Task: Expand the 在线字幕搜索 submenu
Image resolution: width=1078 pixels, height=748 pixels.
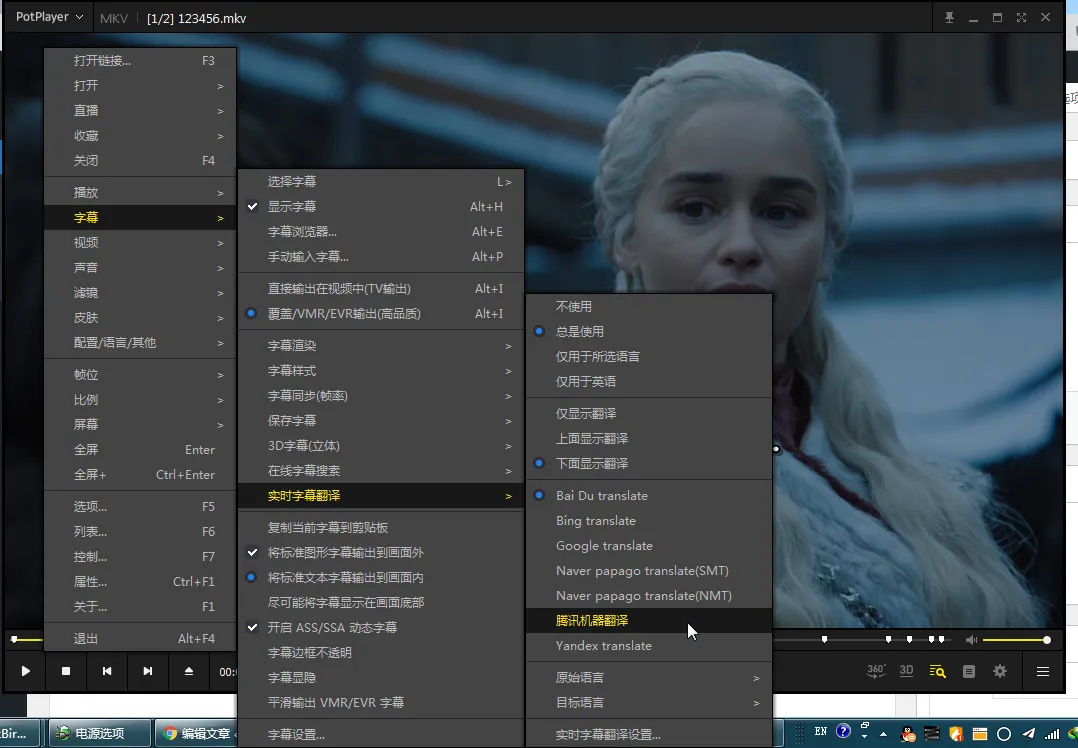Action: [381, 471]
